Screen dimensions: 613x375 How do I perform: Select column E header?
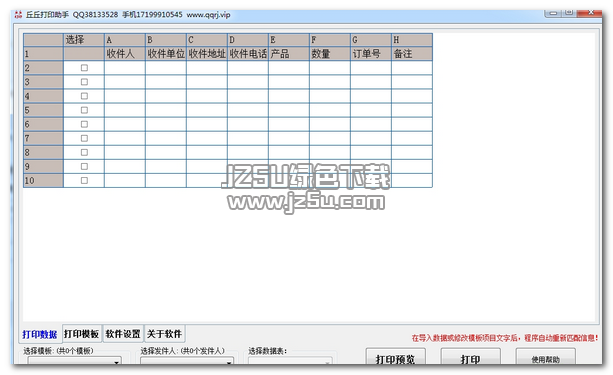point(289,40)
